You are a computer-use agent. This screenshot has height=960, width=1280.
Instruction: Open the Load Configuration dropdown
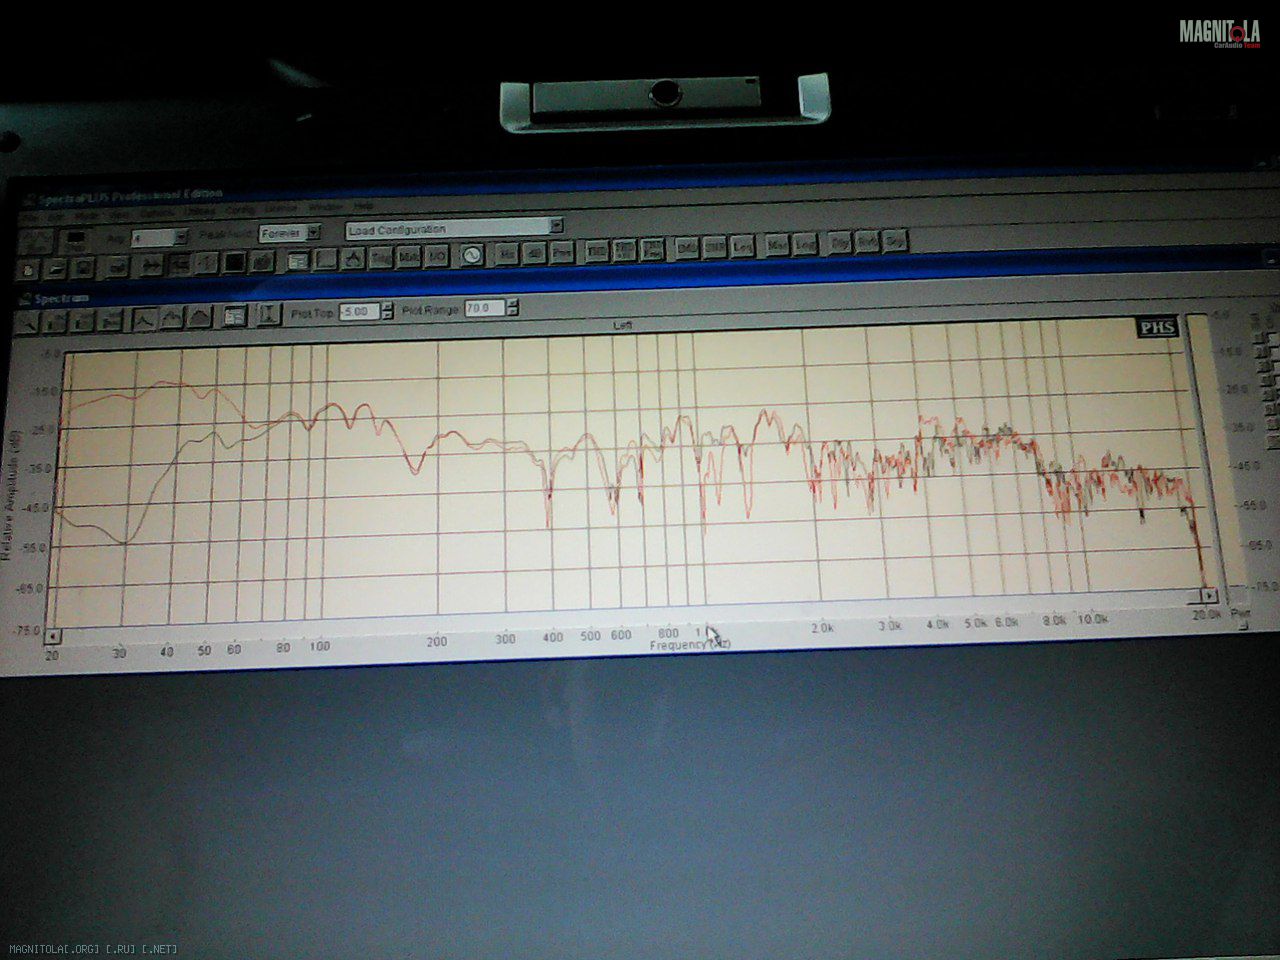tap(557, 227)
